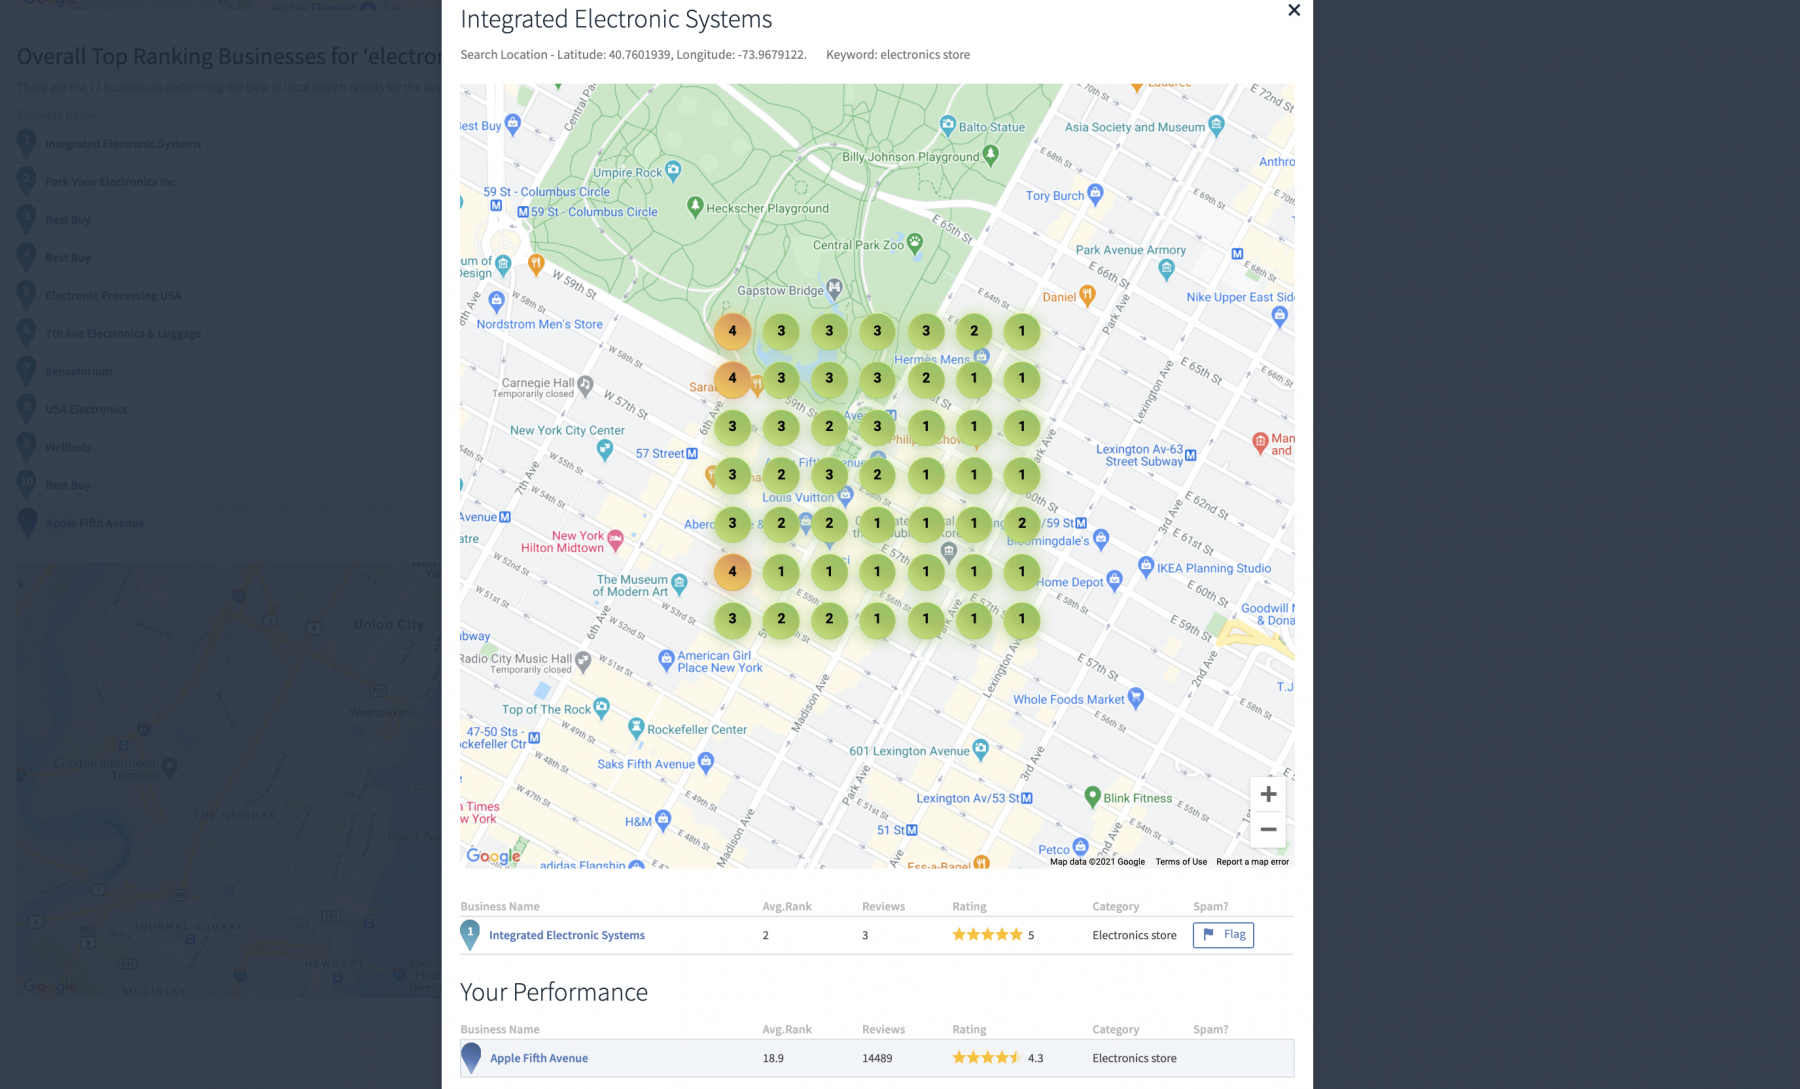Image resolution: width=1800 pixels, height=1089 pixels.
Task: Zoom in using the map plus icon
Action: click(x=1267, y=793)
